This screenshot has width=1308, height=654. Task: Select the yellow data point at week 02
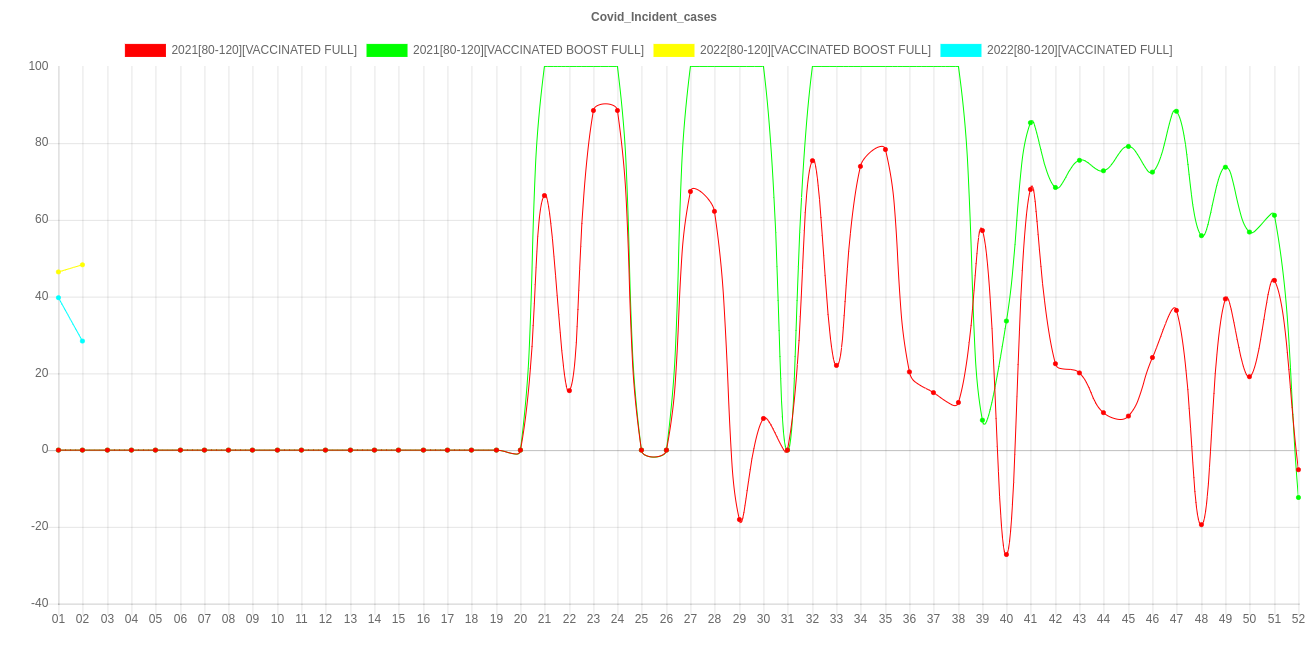(x=82, y=265)
